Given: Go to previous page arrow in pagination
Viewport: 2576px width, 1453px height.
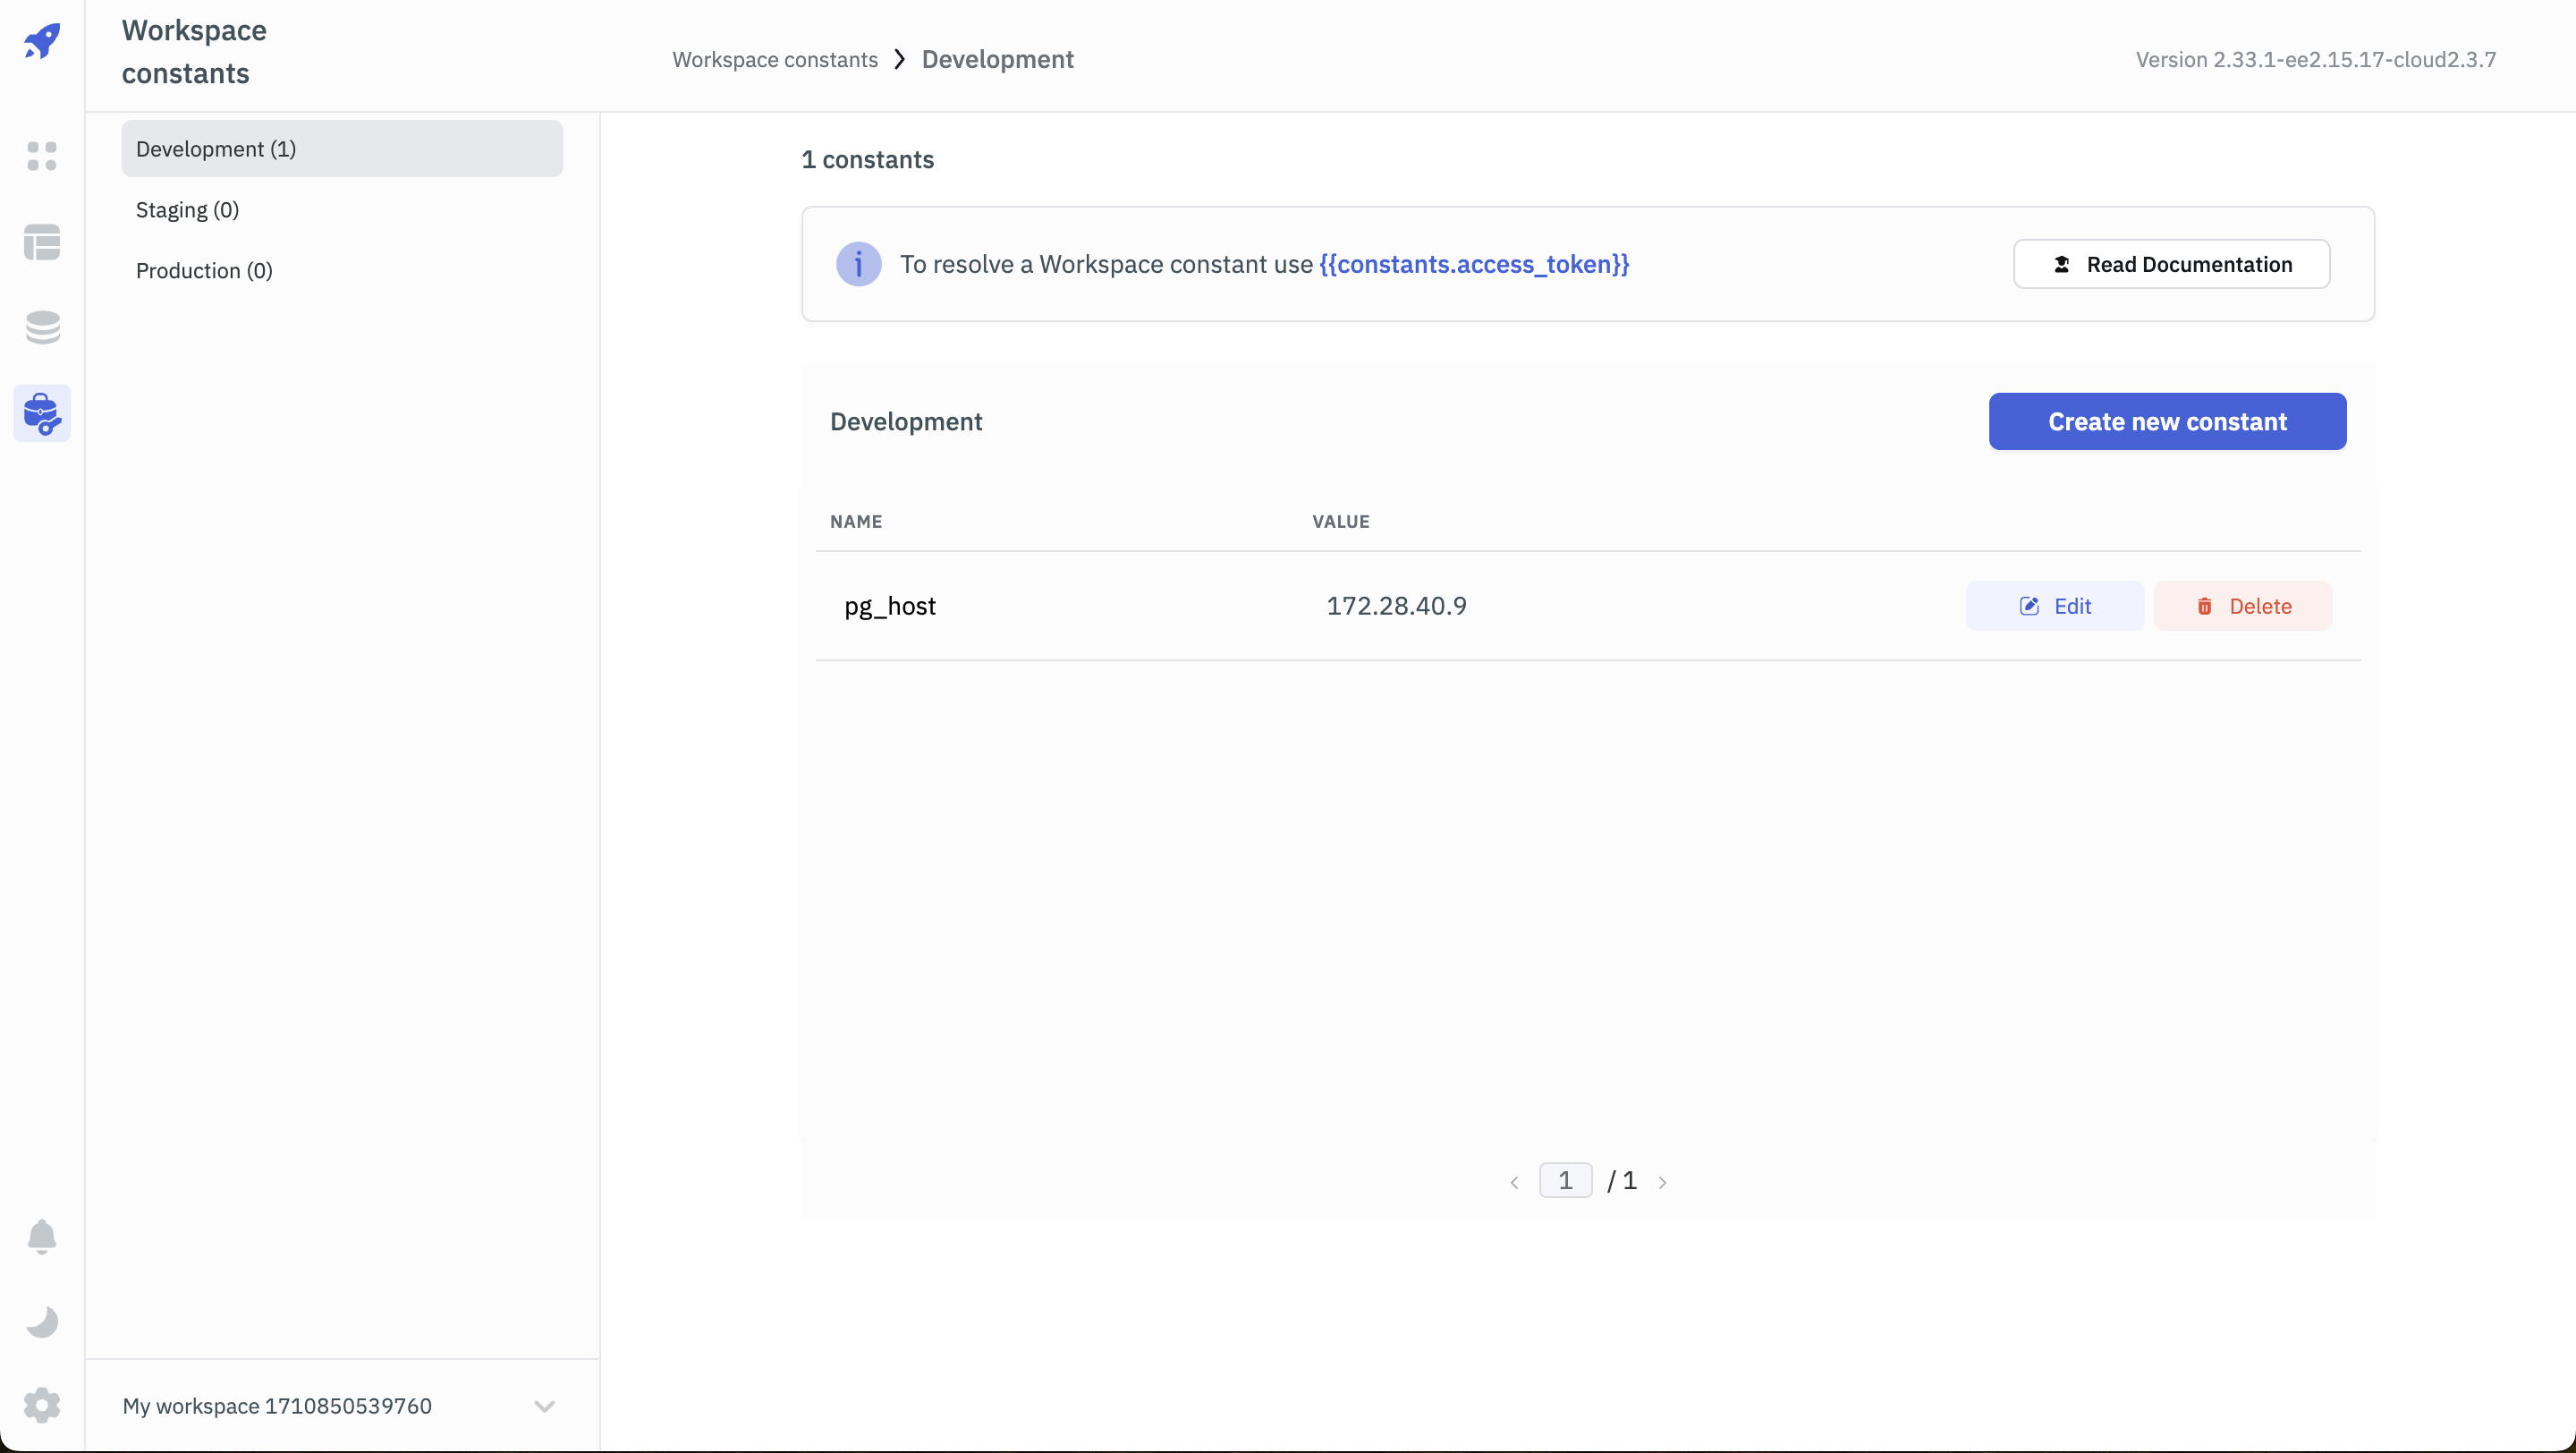Looking at the screenshot, I should coord(1514,1182).
